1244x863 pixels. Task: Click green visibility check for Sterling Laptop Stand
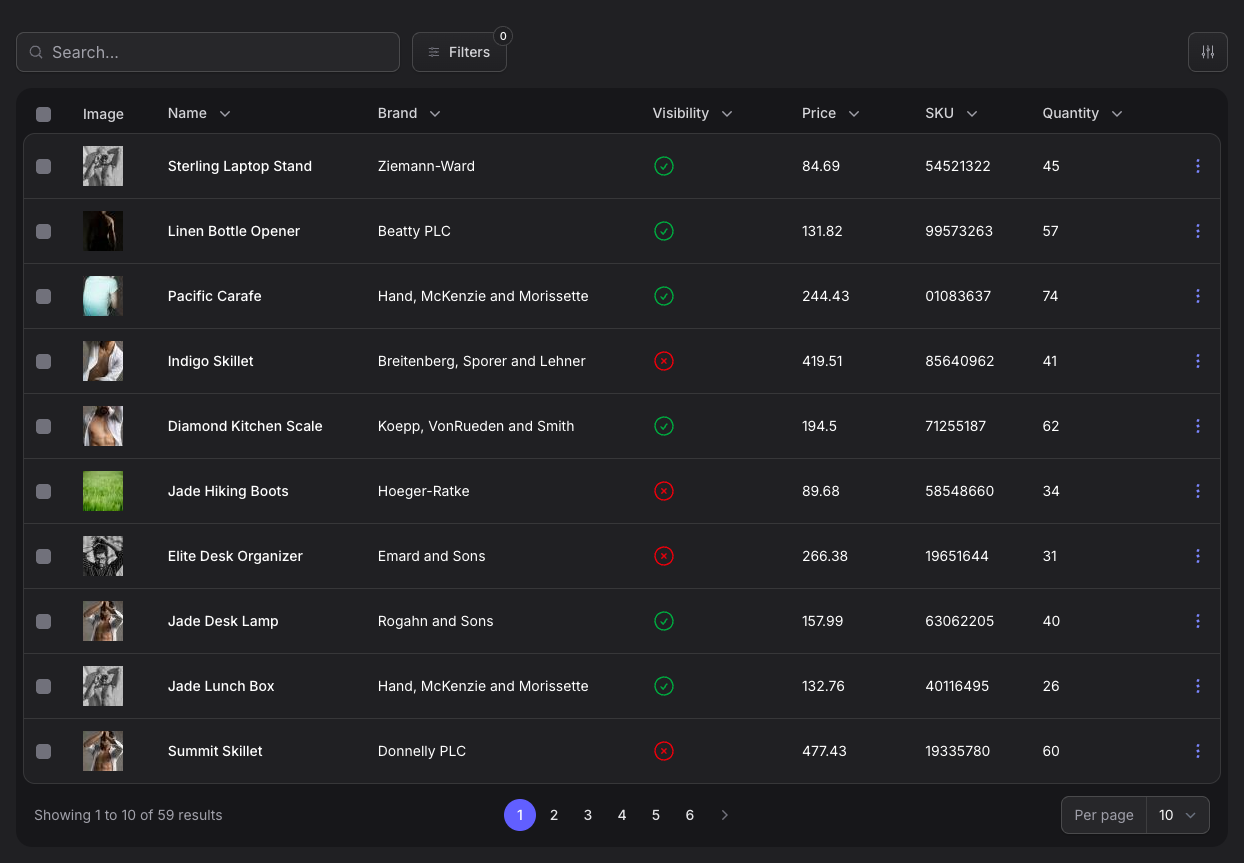[x=664, y=166]
